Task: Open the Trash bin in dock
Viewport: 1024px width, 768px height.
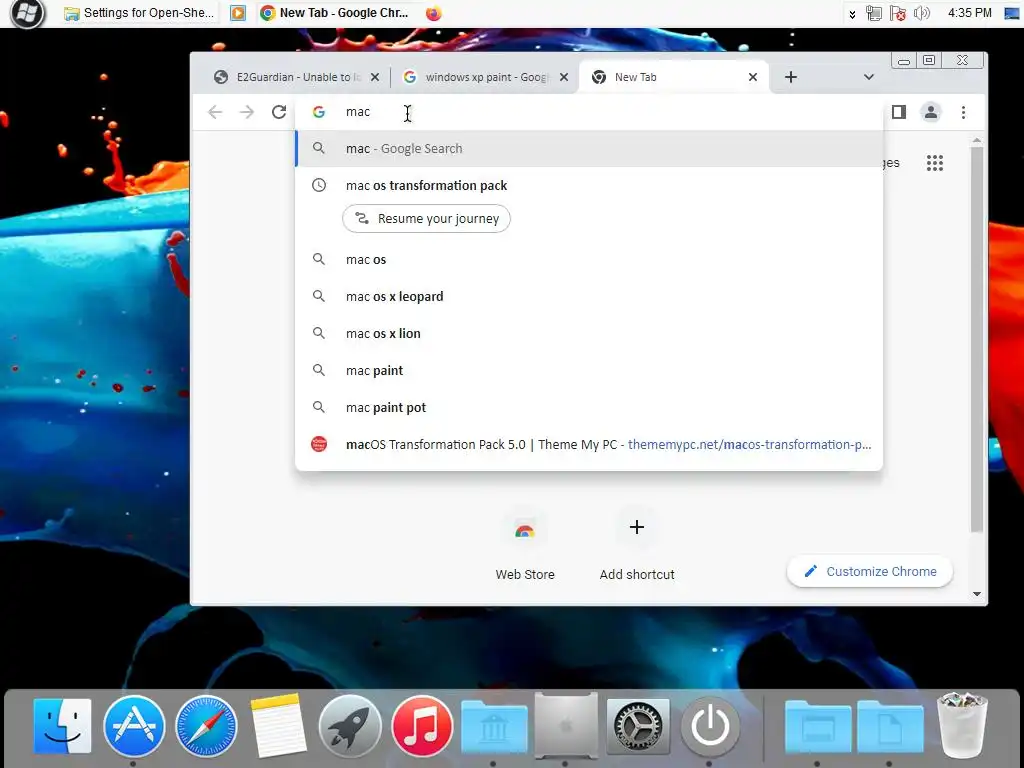Action: point(962,725)
